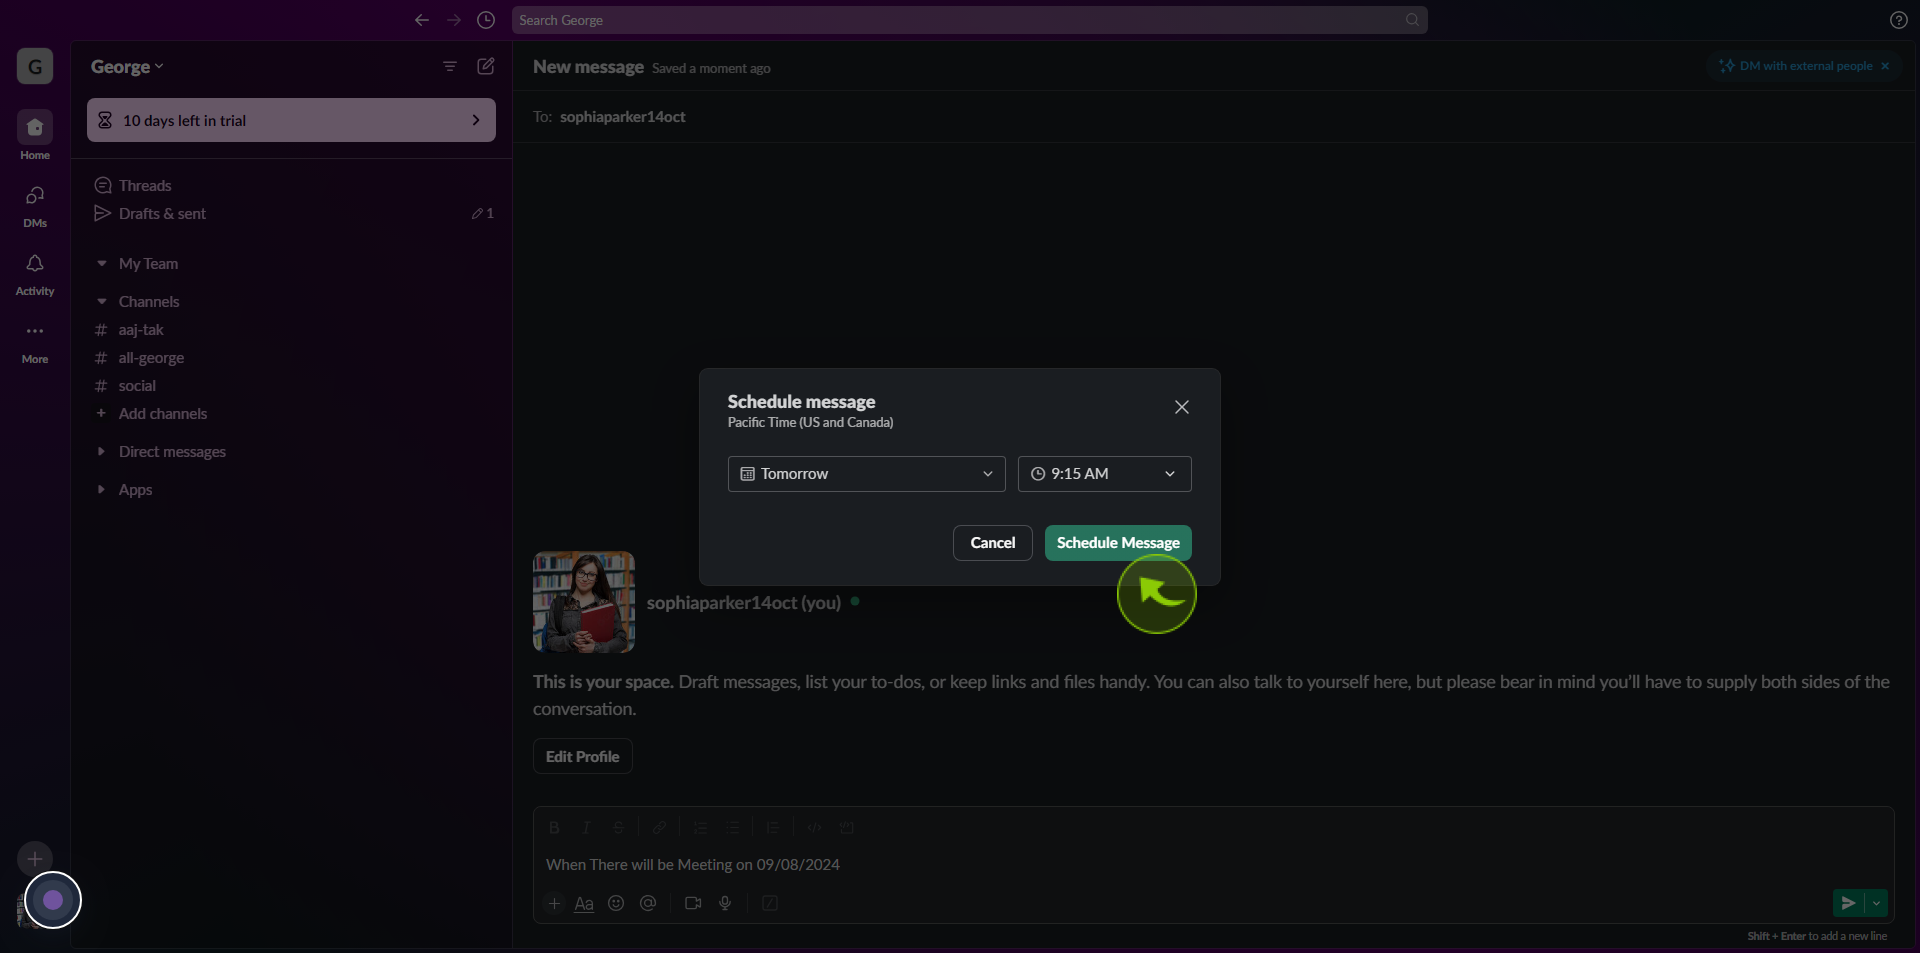Insert a link icon

660,828
